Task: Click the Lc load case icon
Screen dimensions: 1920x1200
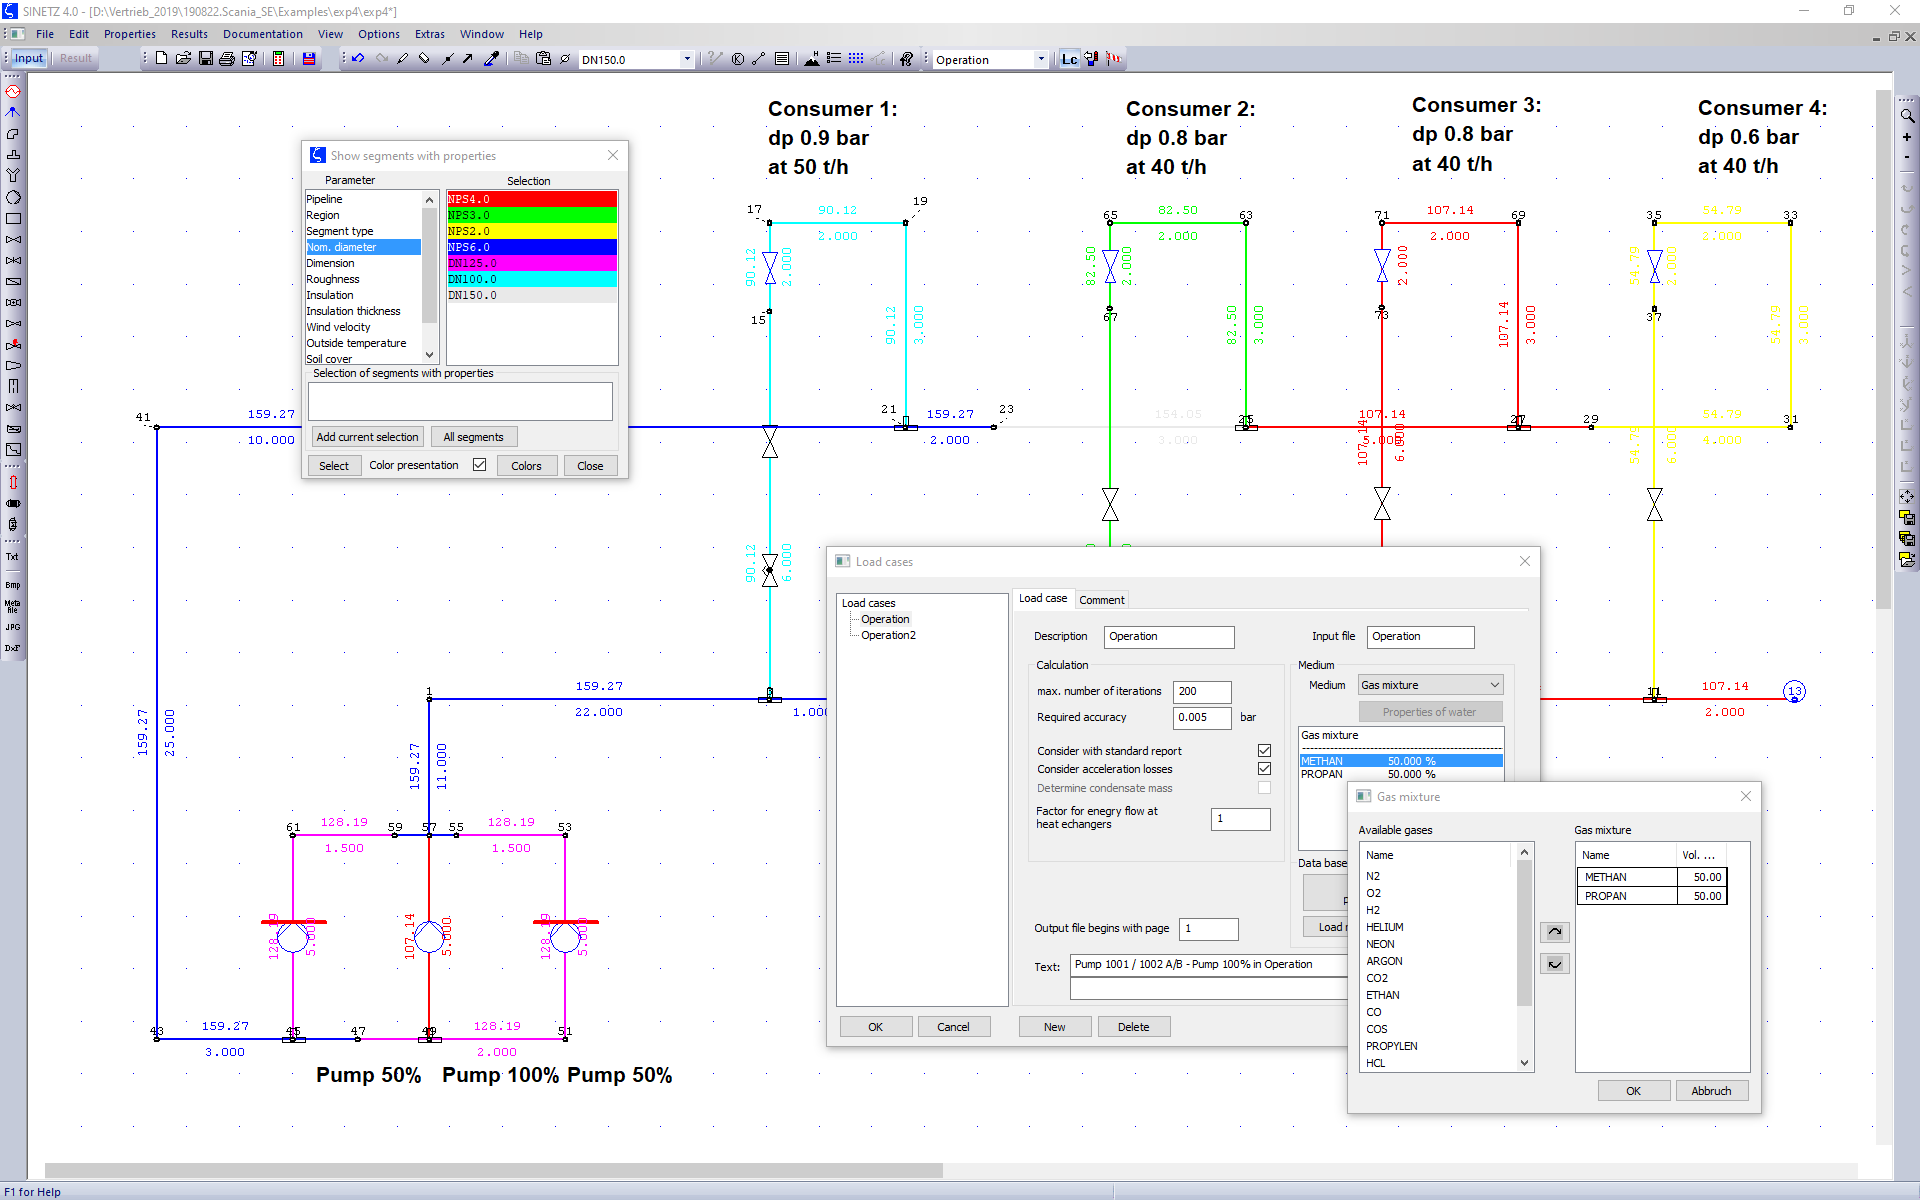Action: coord(1069,59)
